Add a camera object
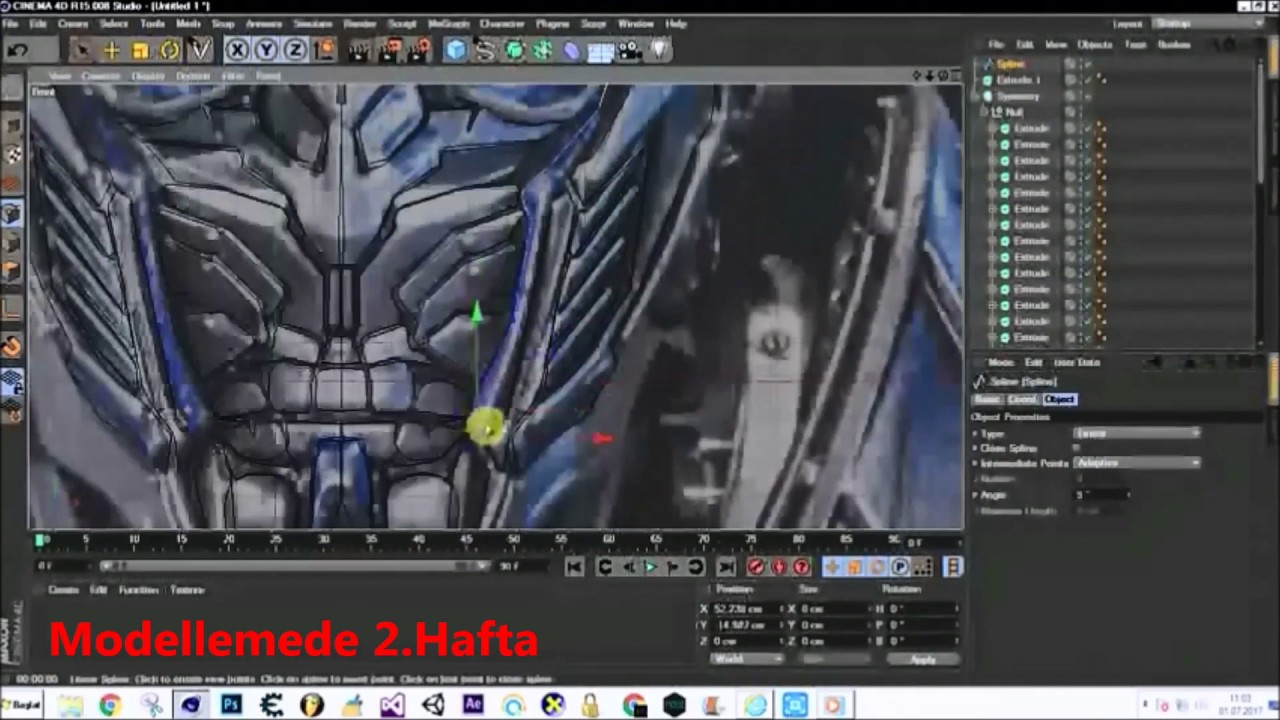 [x=630, y=50]
